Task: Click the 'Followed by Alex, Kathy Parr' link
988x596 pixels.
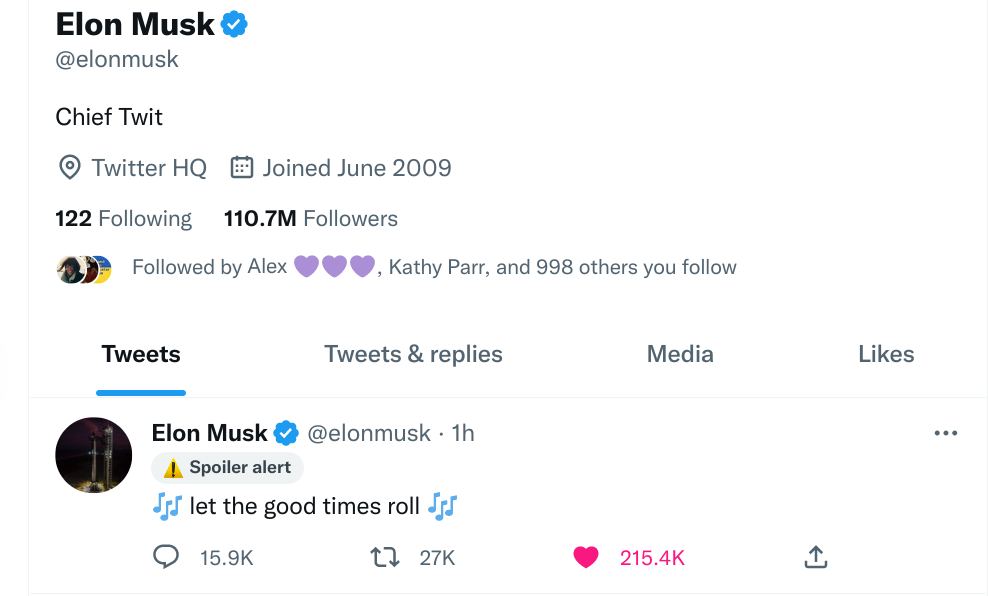Action: (x=434, y=267)
